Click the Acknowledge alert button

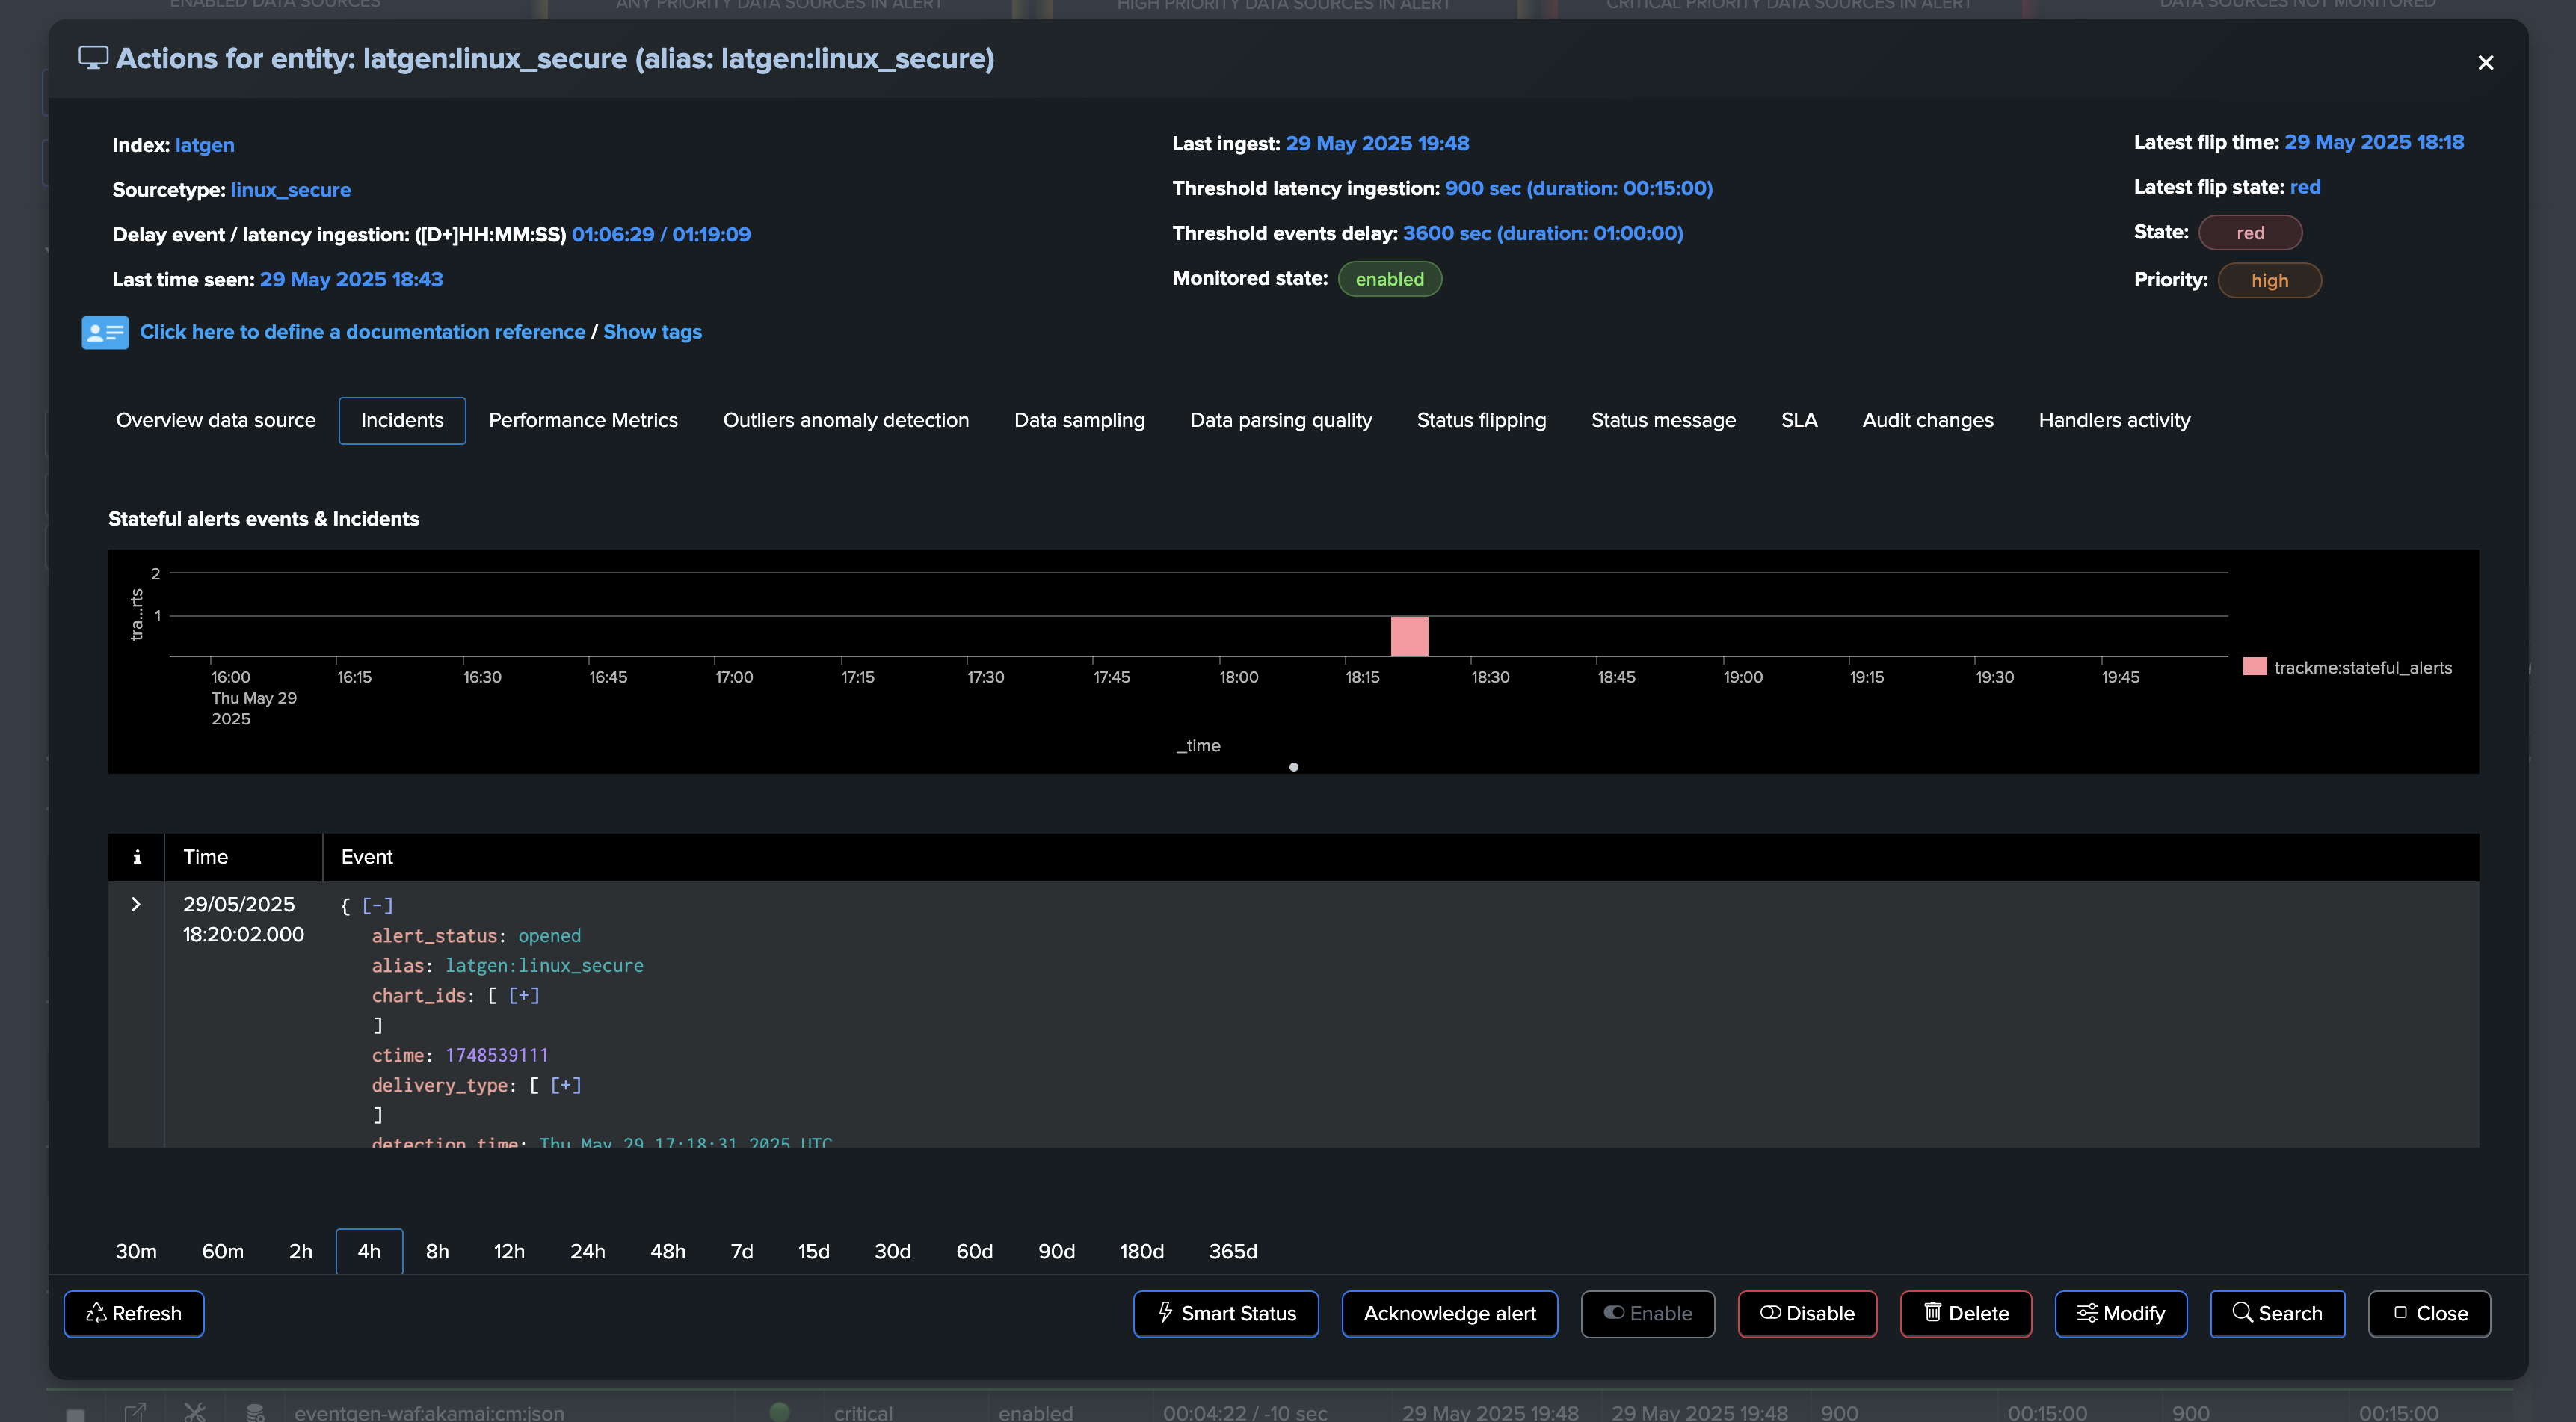pyautogui.click(x=1449, y=1313)
